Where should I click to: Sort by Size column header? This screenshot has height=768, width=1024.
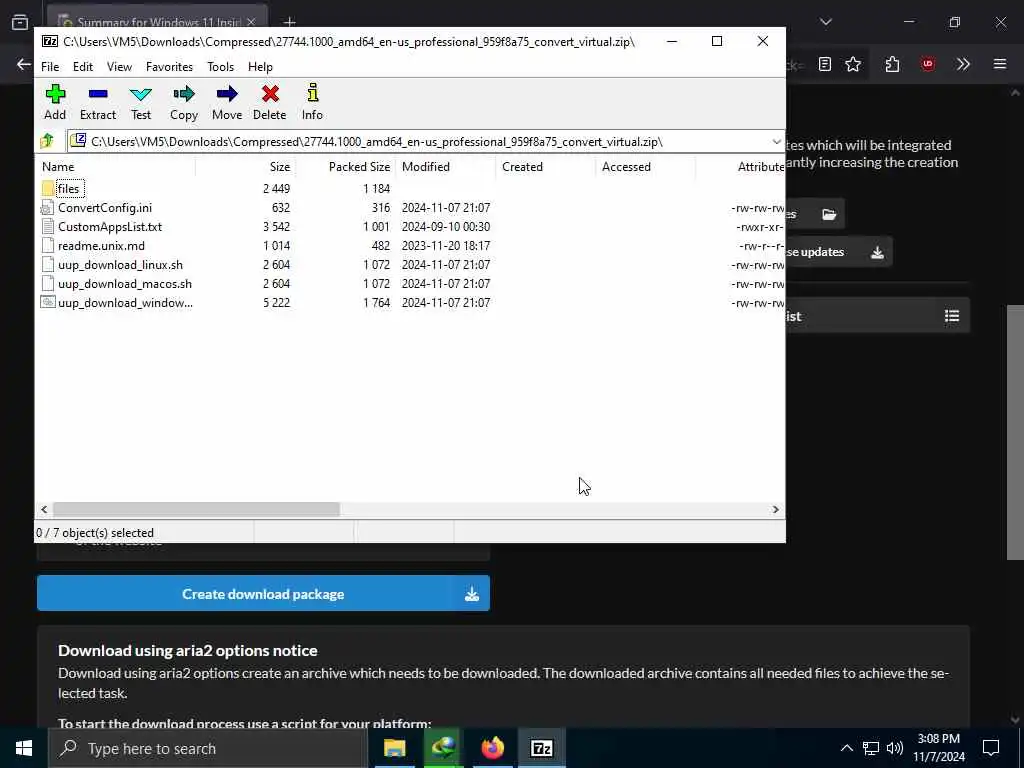245,167
